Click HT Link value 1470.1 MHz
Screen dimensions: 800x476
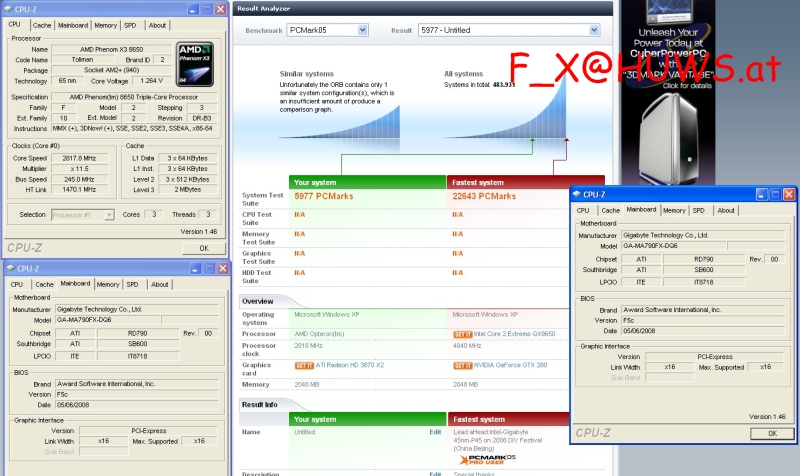pos(79,190)
